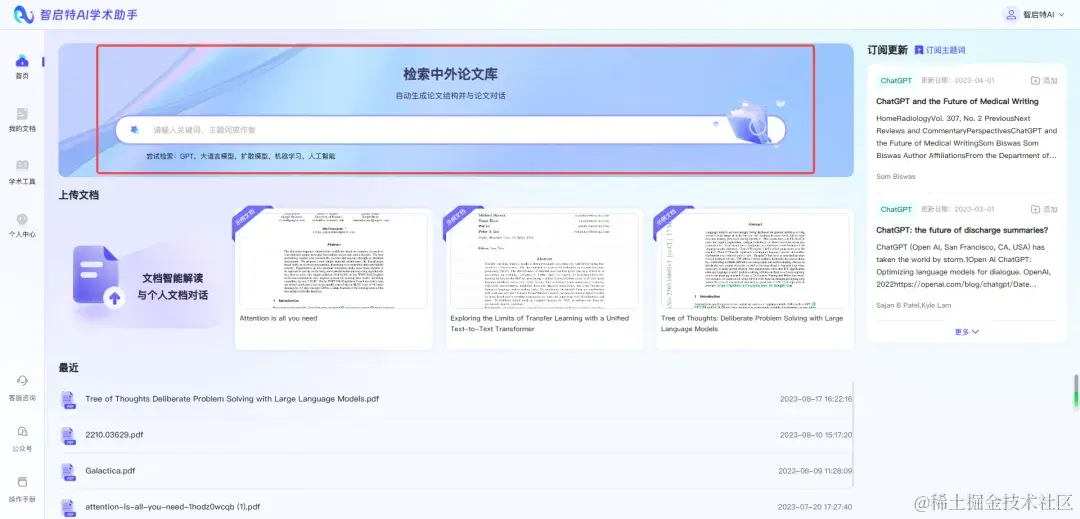
Task: Click ChatGPT tag dated 2023-03-01
Action: pos(896,209)
